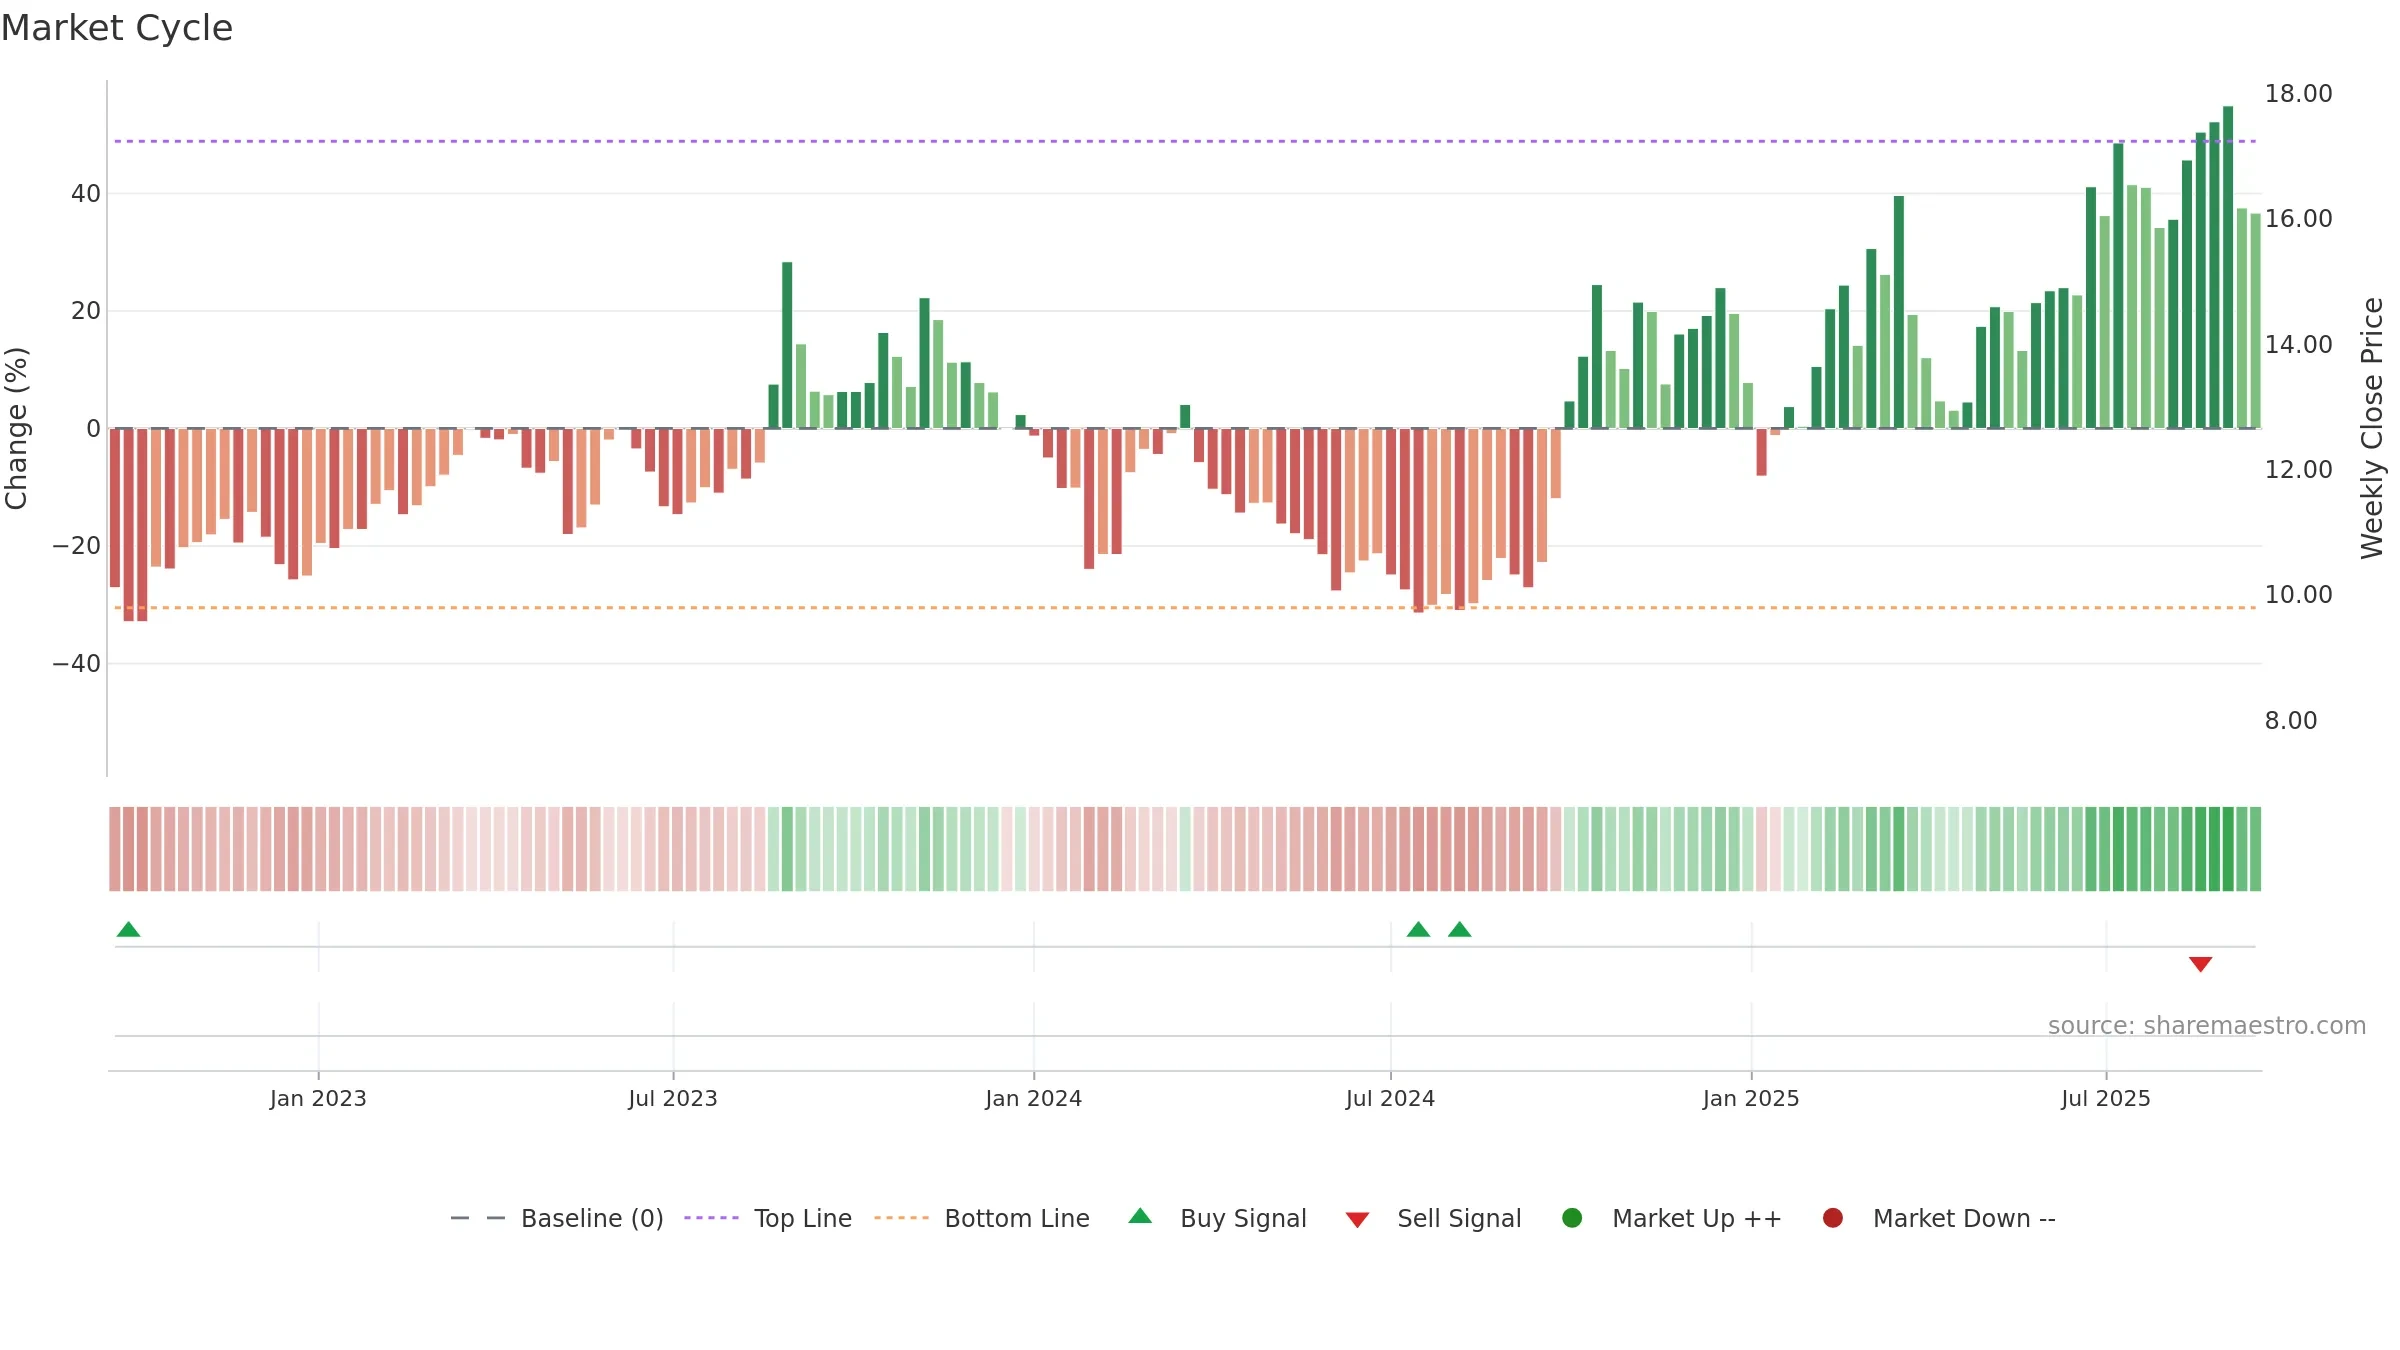Viewport: 2400px width, 1350px height.
Task: Click the 14.00 price axis label
Action: 2298,345
